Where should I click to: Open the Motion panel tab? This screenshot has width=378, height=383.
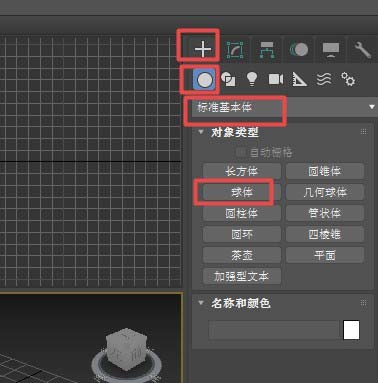pos(299,50)
